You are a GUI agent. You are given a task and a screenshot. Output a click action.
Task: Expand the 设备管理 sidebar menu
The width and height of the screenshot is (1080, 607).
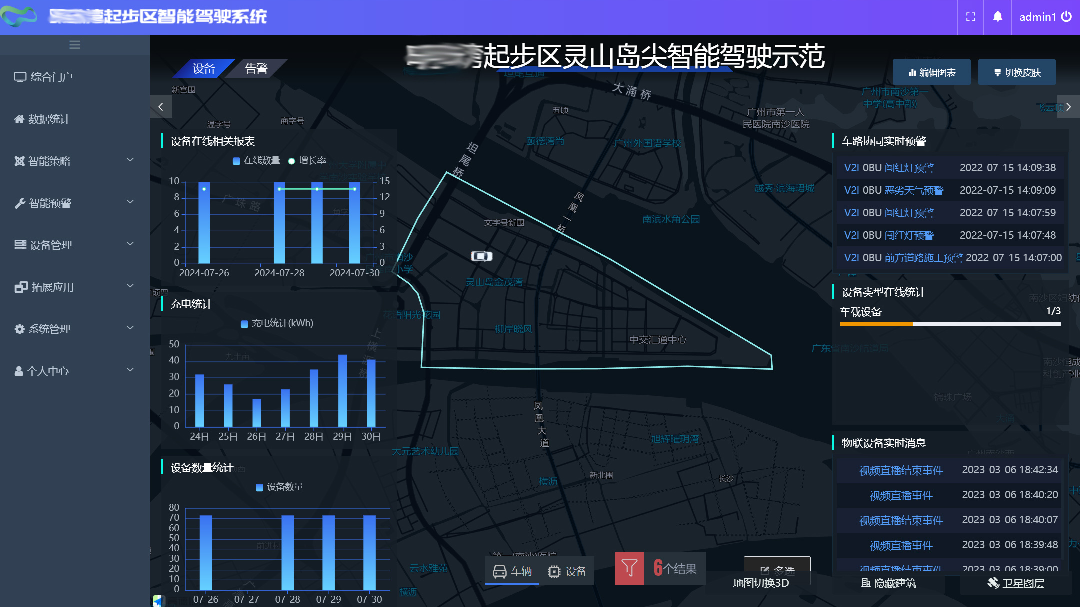130,245
